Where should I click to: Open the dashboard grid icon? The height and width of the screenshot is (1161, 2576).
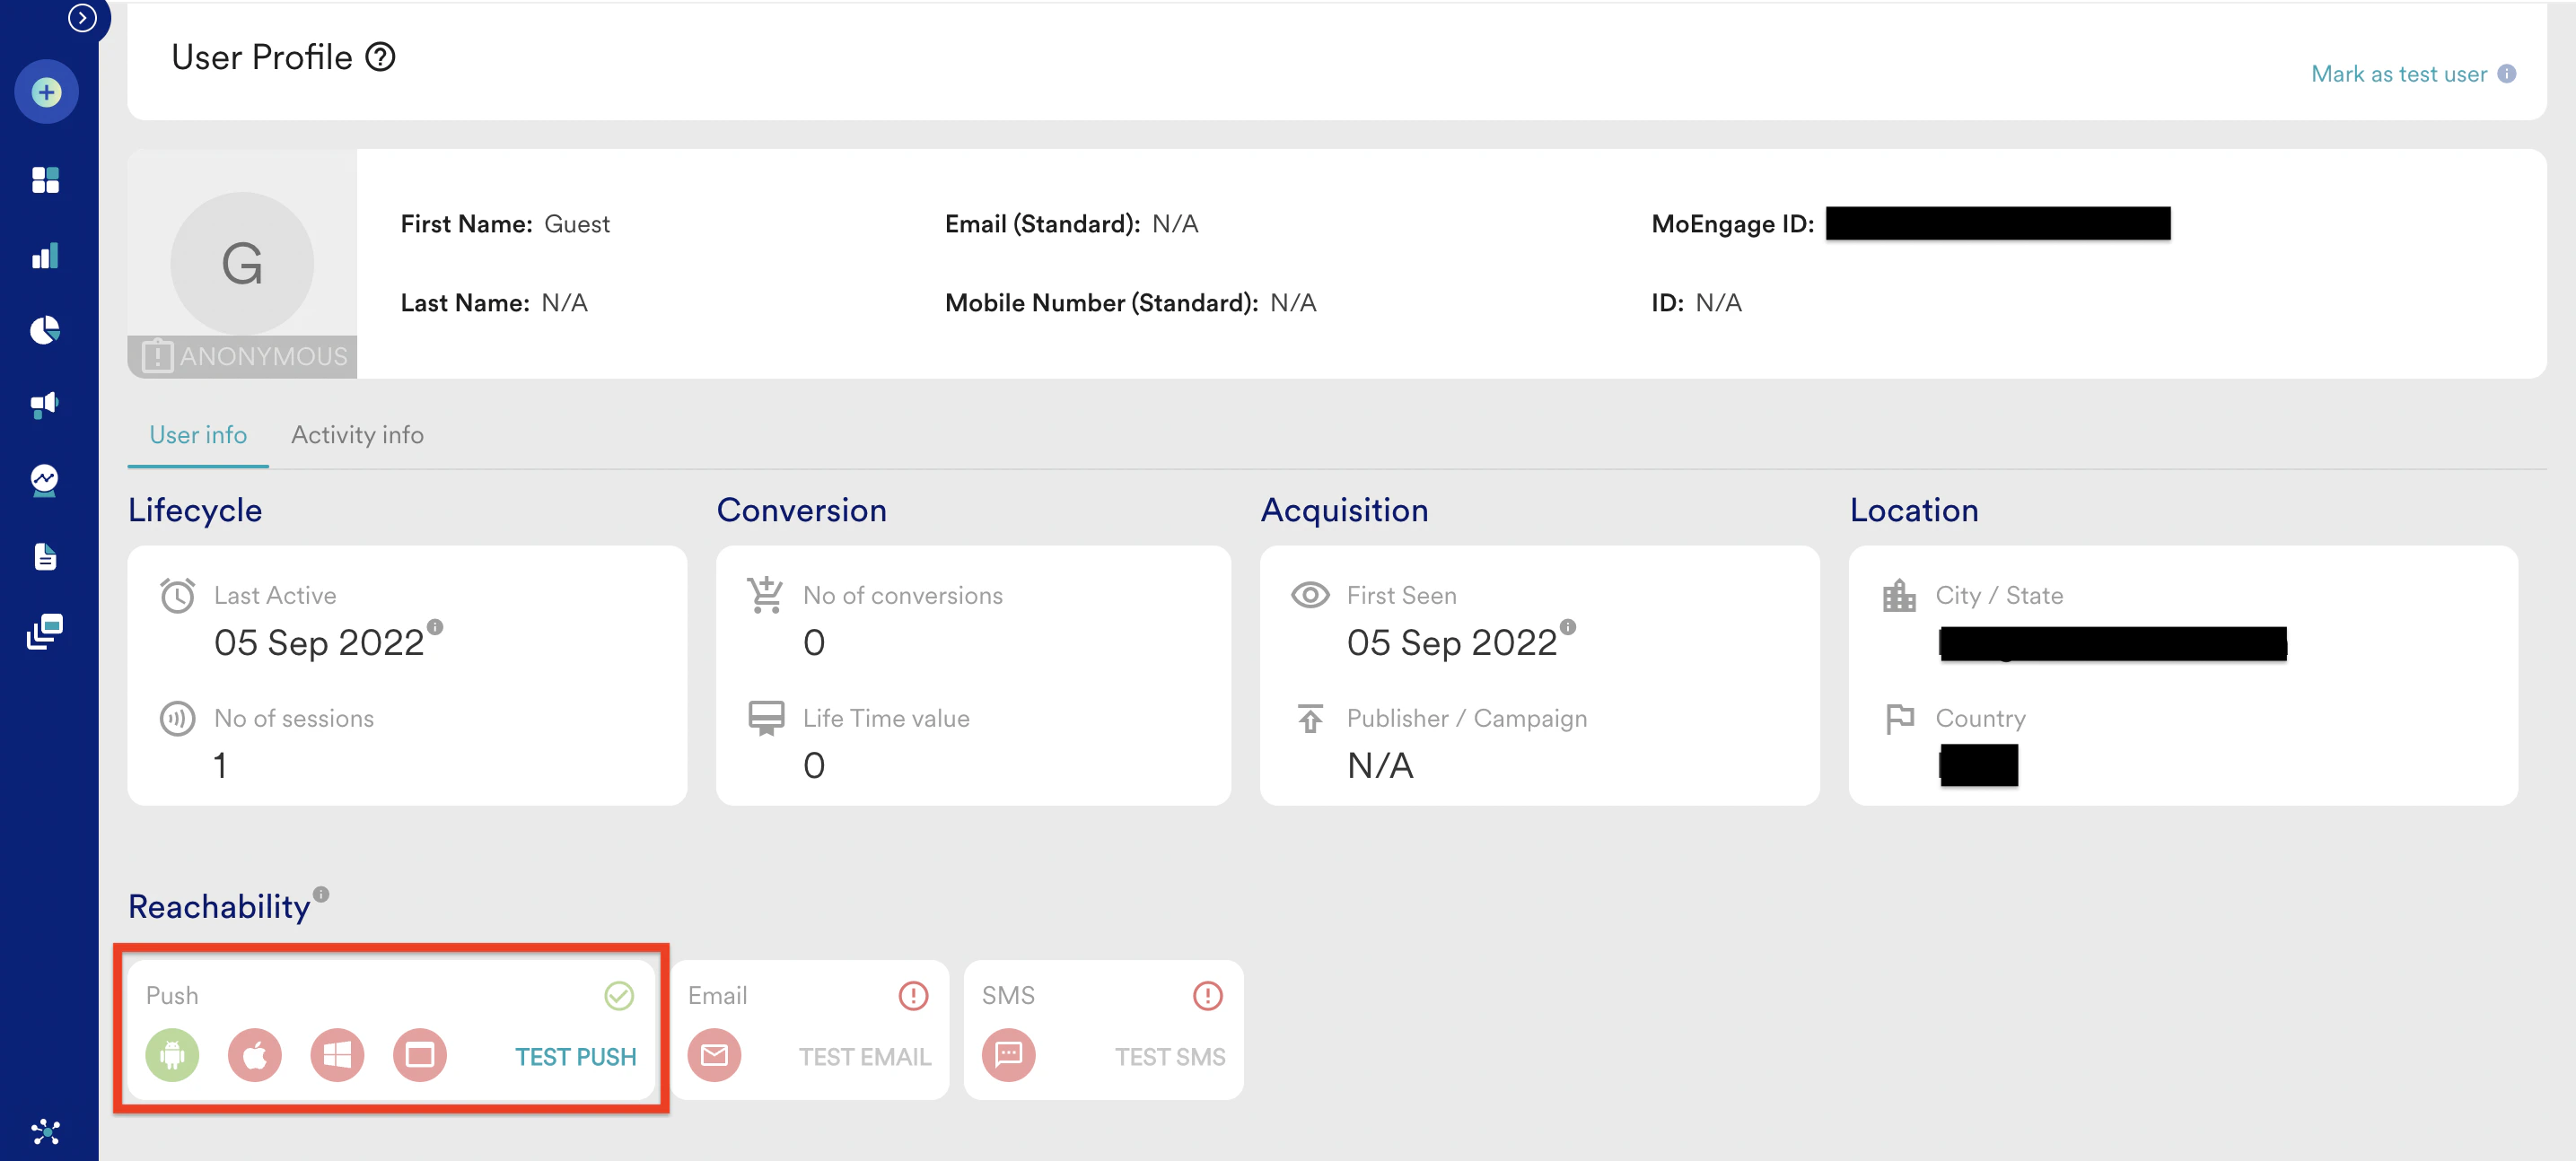45,180
